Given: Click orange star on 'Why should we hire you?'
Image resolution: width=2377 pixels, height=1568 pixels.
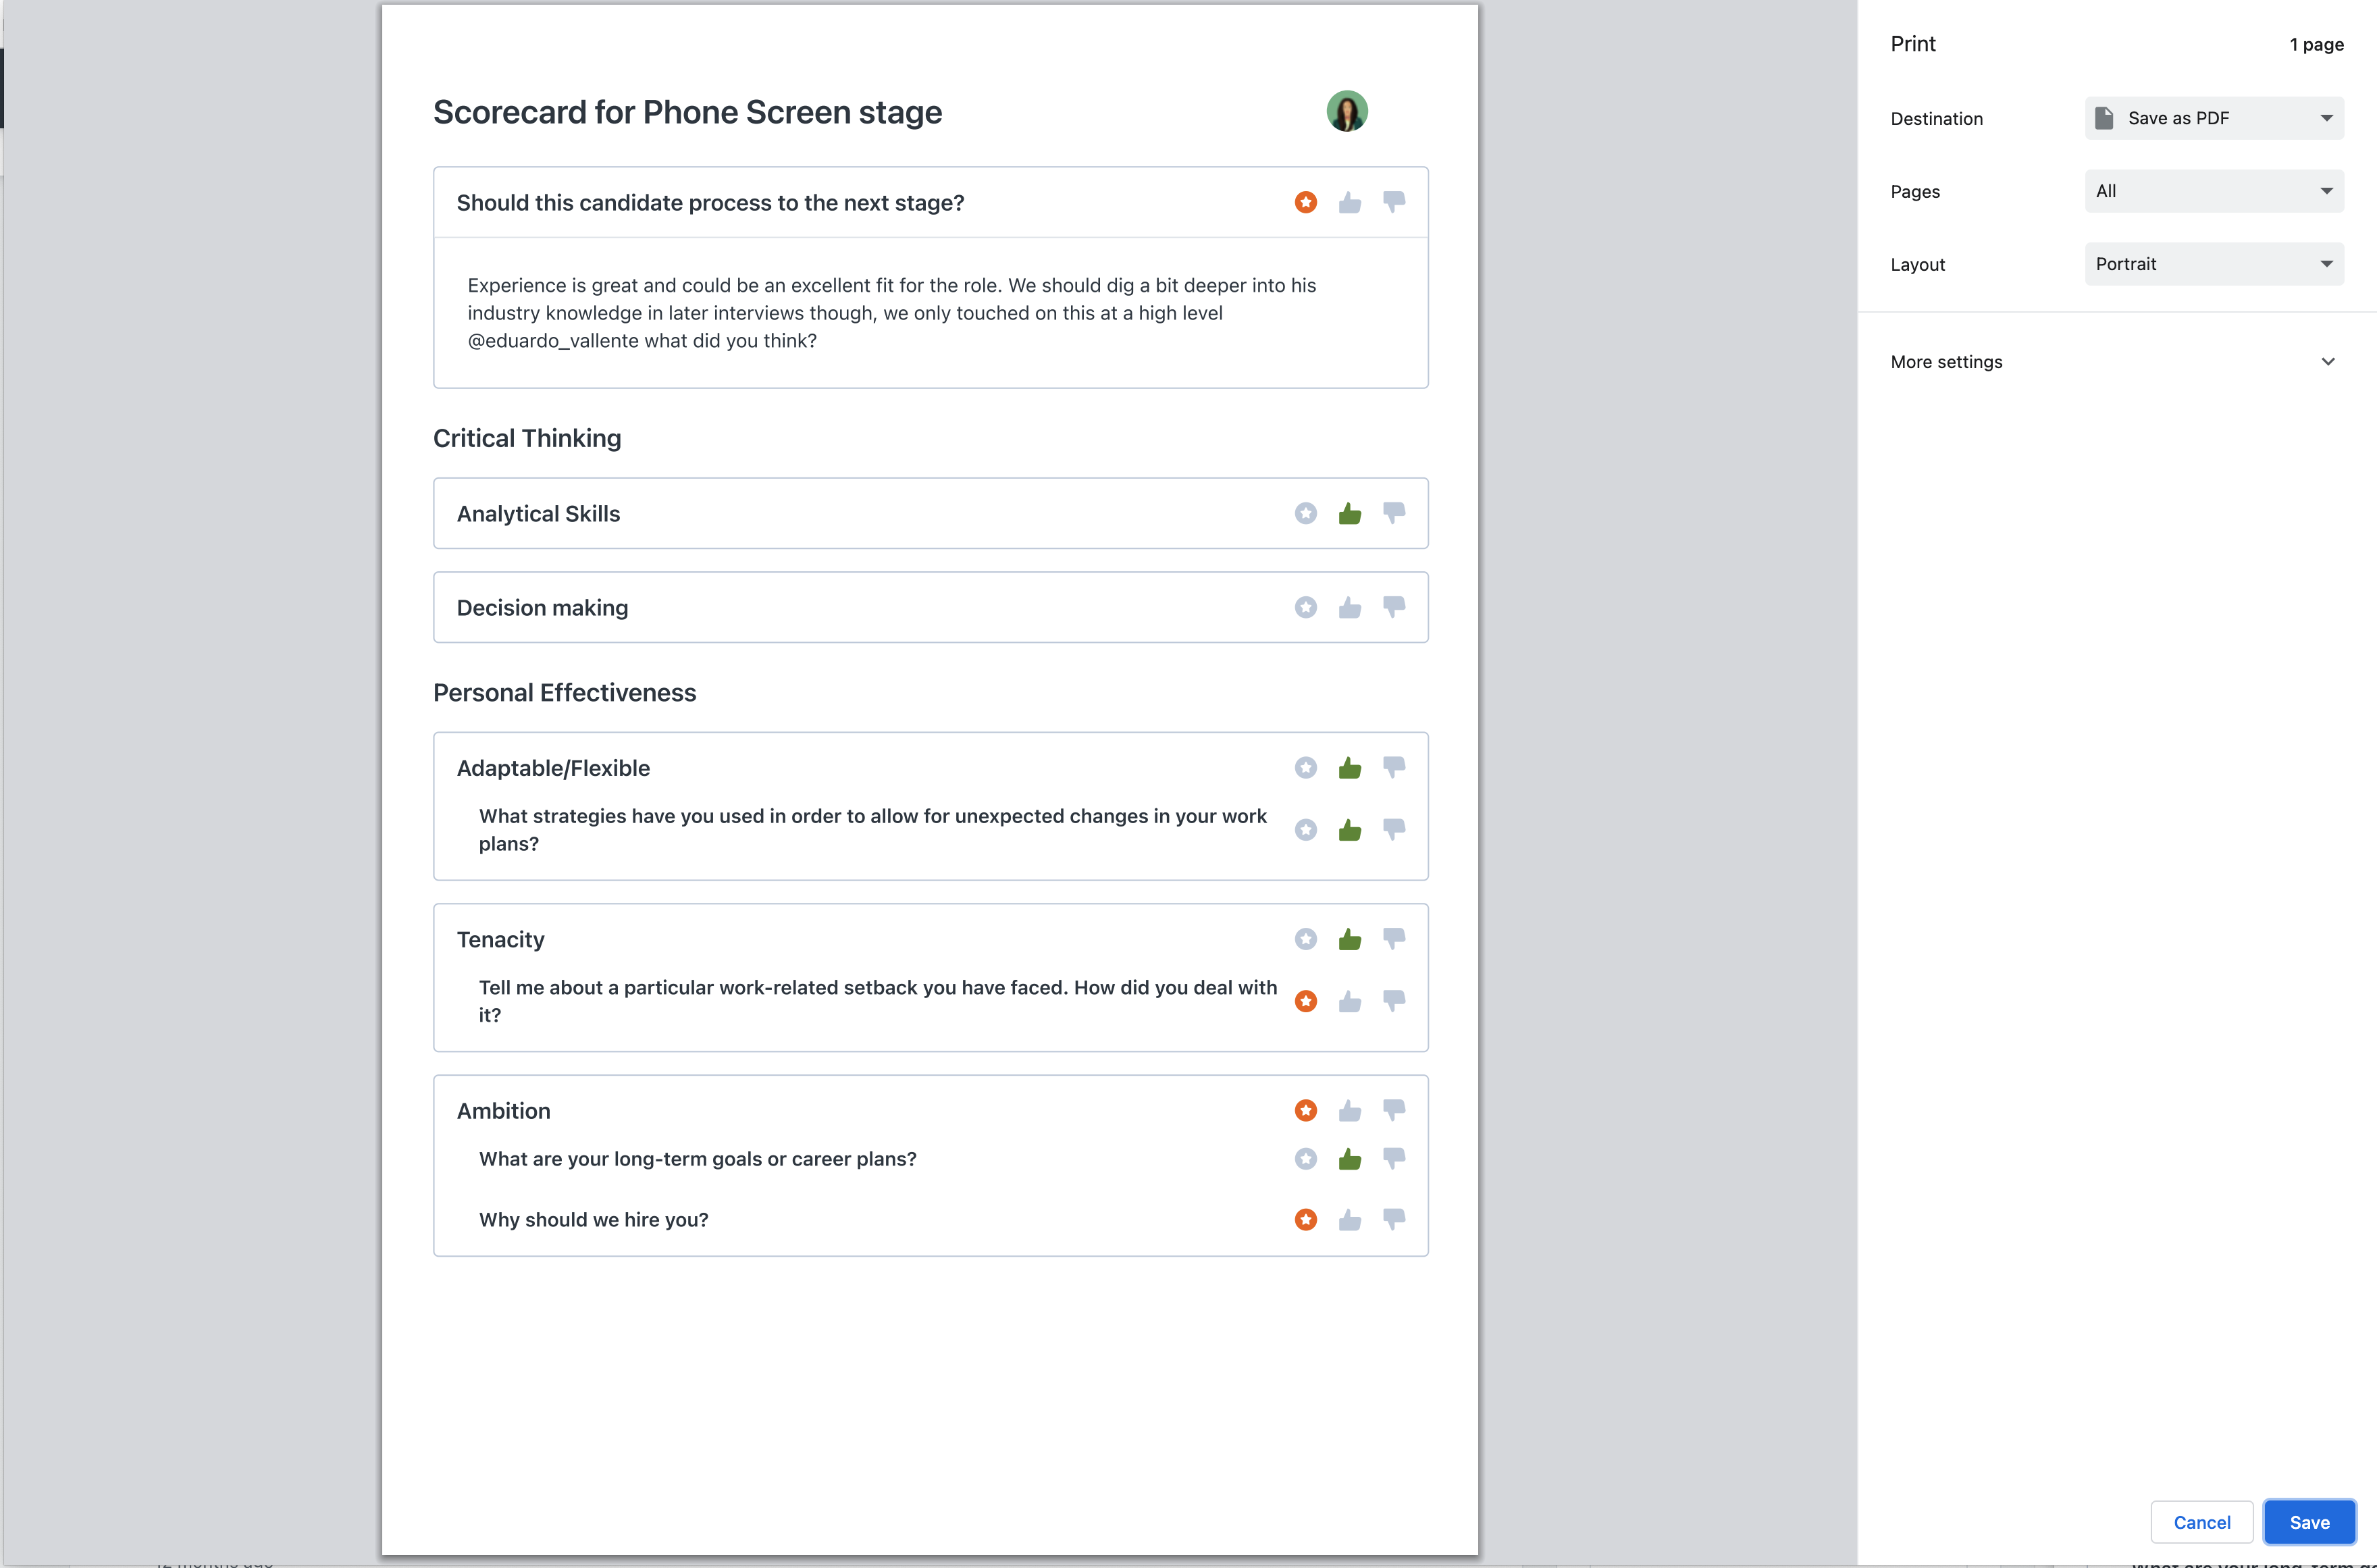Looking at the screenshot, I should tap(1305, 1219).
